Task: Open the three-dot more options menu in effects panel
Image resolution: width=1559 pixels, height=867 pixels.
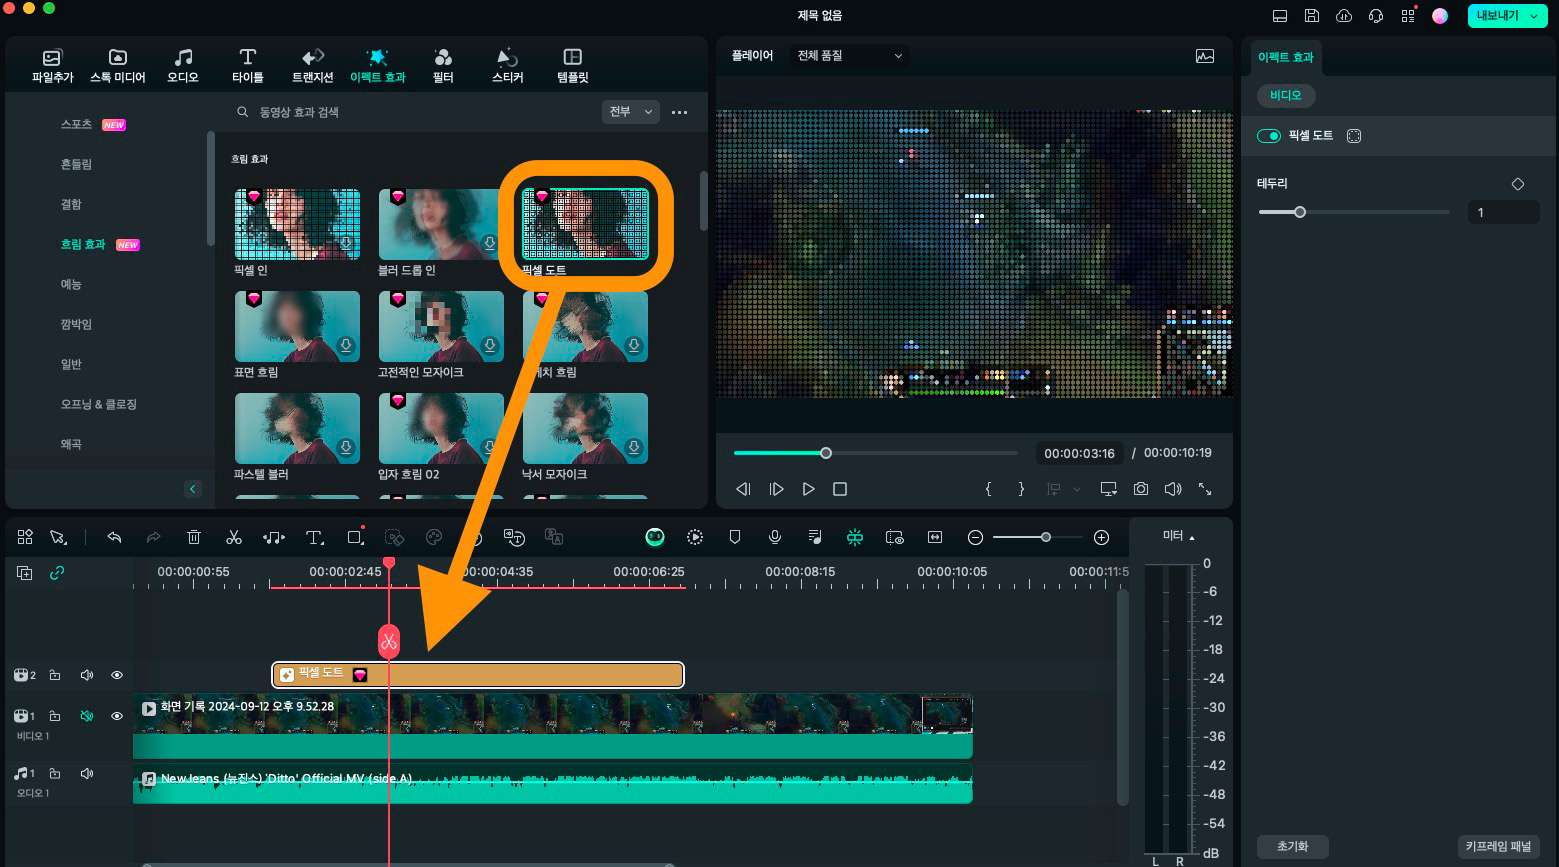Action: tap(680, 112)
